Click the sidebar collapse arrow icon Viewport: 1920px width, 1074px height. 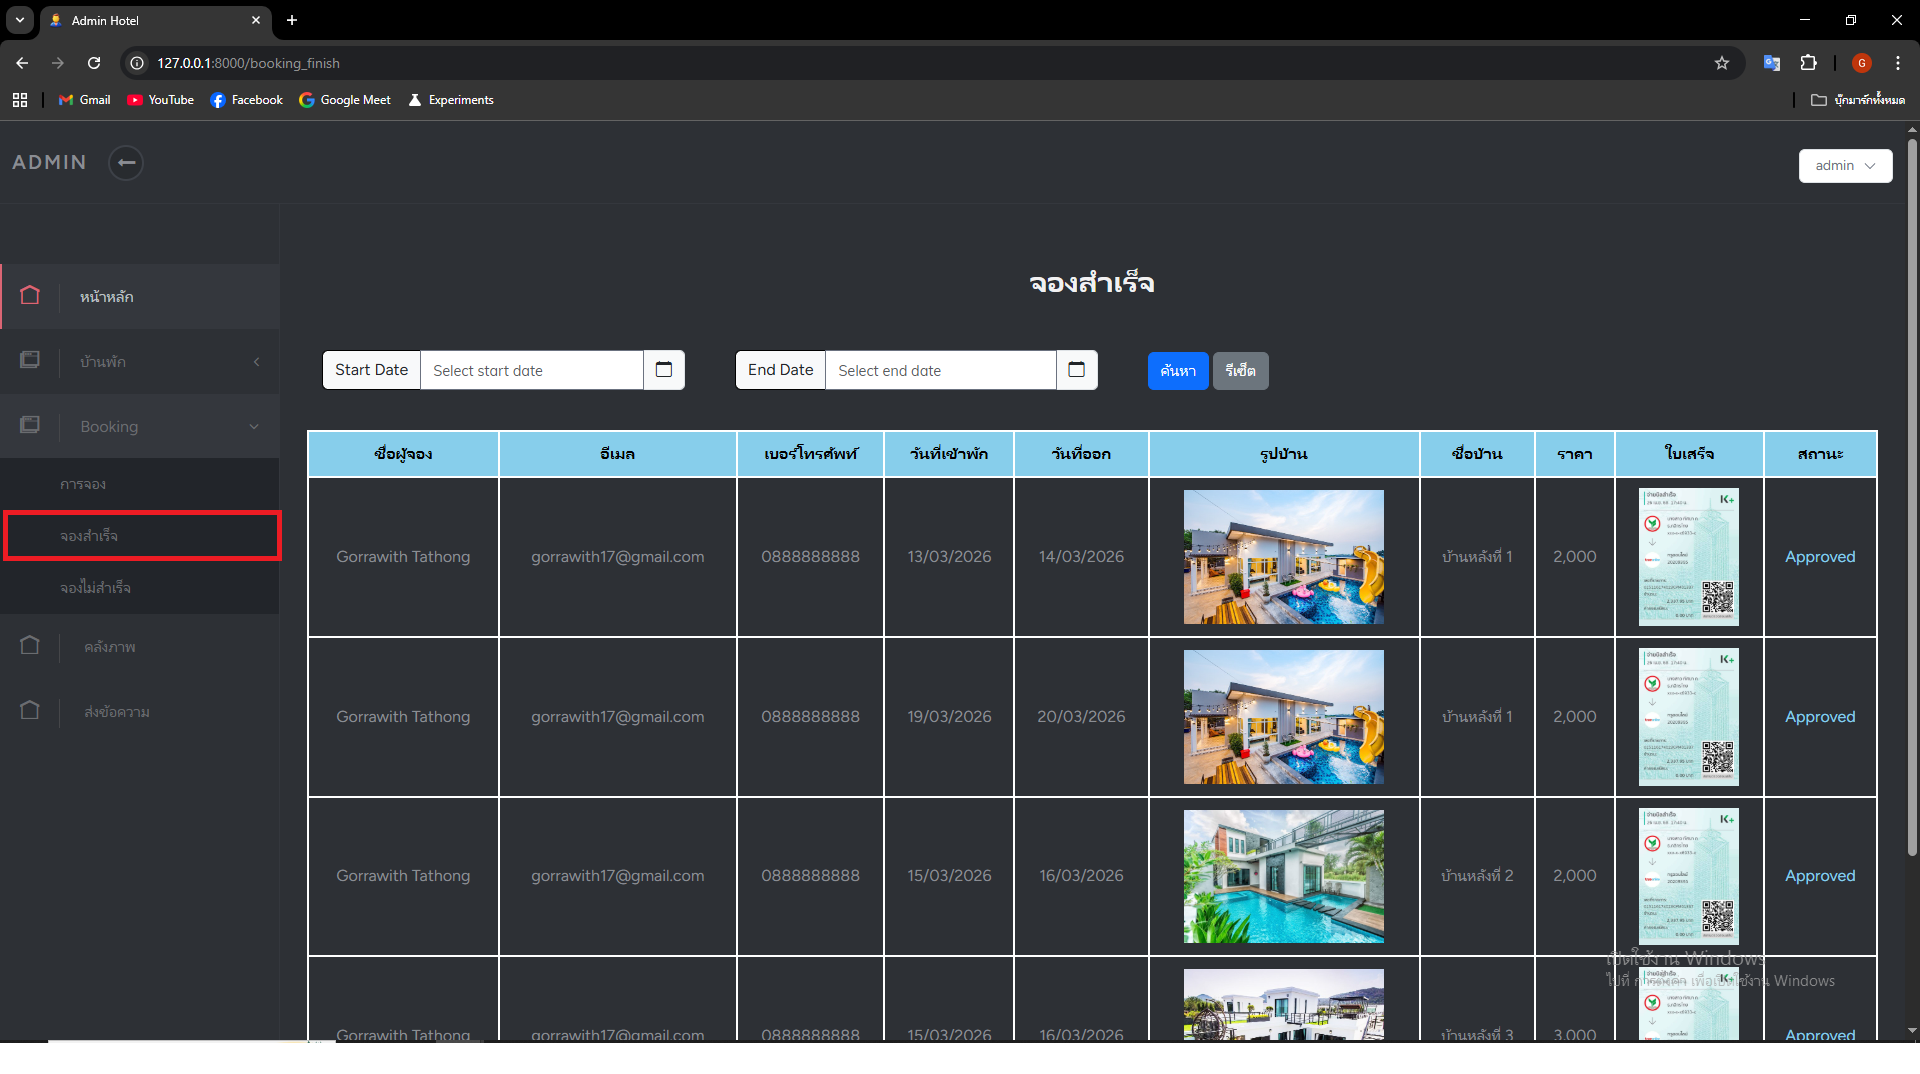click(126, 163)
